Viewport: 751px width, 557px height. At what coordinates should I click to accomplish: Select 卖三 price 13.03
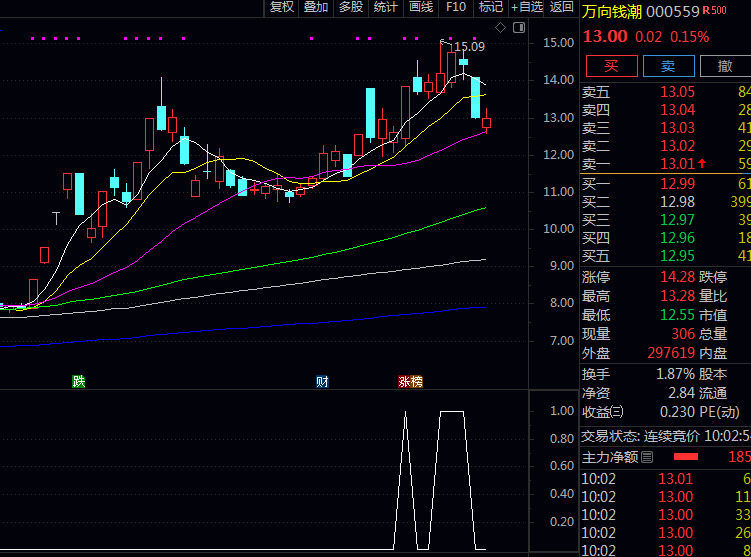[x=677, y=128]
